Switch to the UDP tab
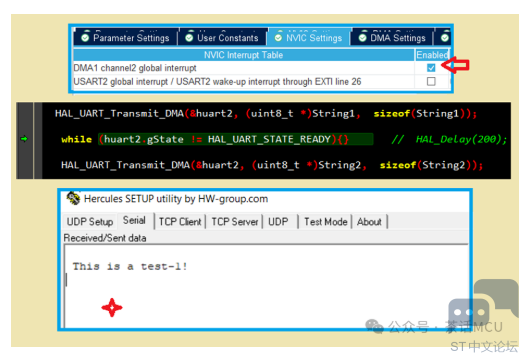The height and width of the screenshot is (362, 527). coord(278,222)
